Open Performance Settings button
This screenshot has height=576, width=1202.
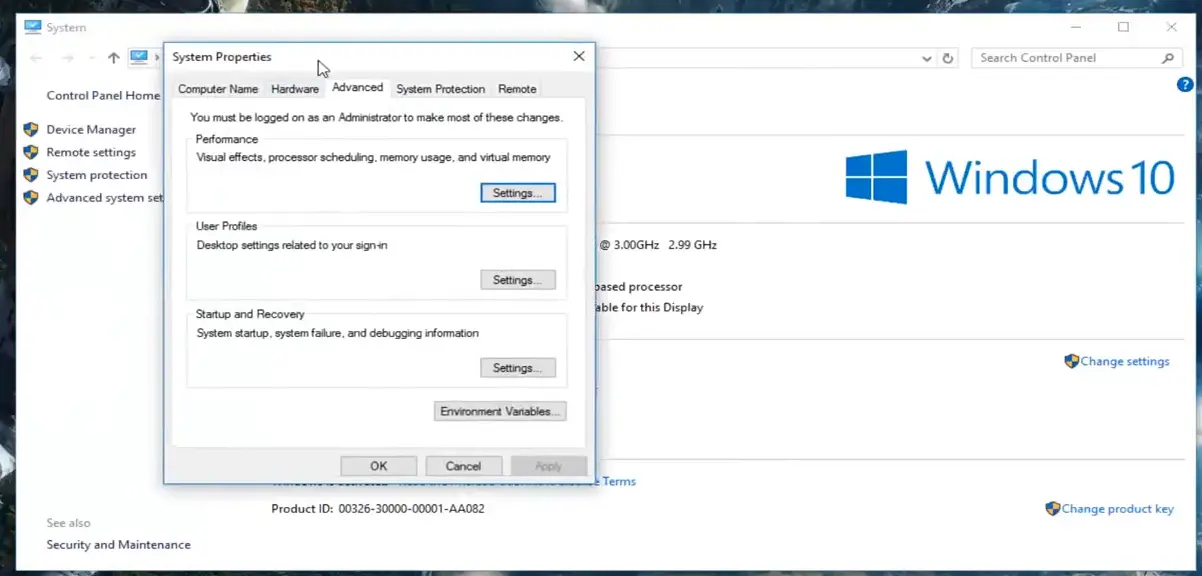click(x=518, y=193)
